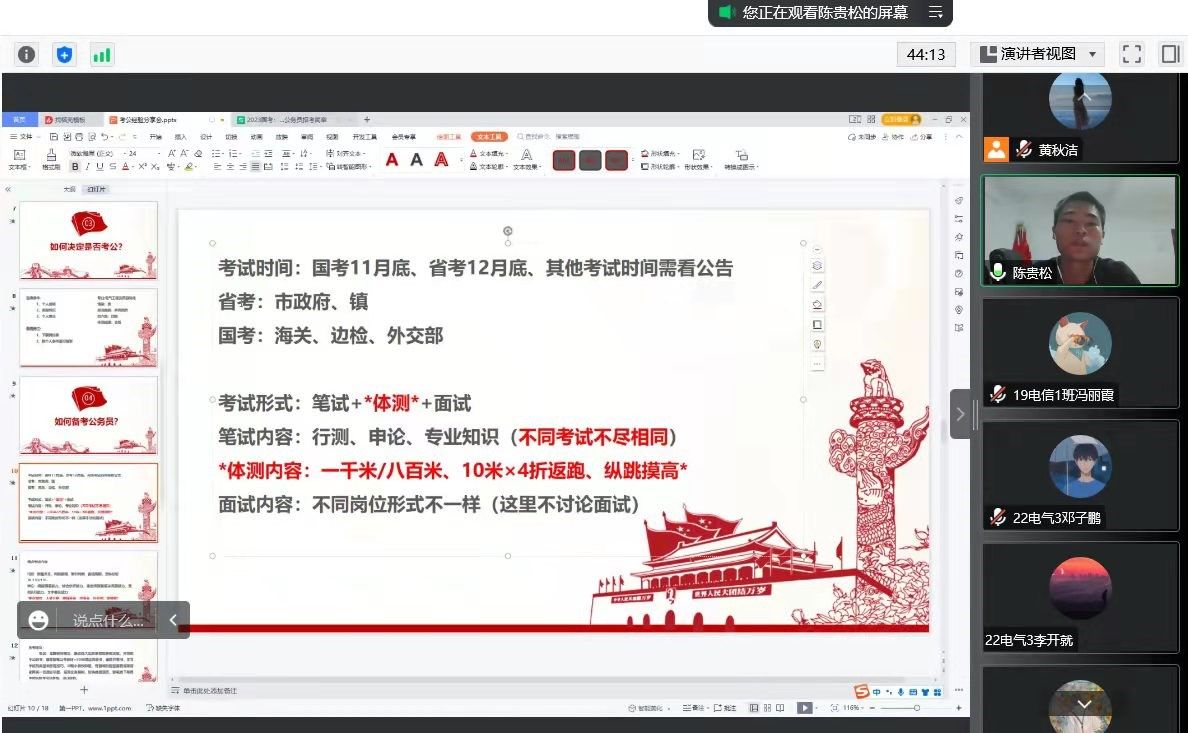Select the 文本工具 ribbon tab
Viewport: 1188px width, 733px height.
pos(490,136)
